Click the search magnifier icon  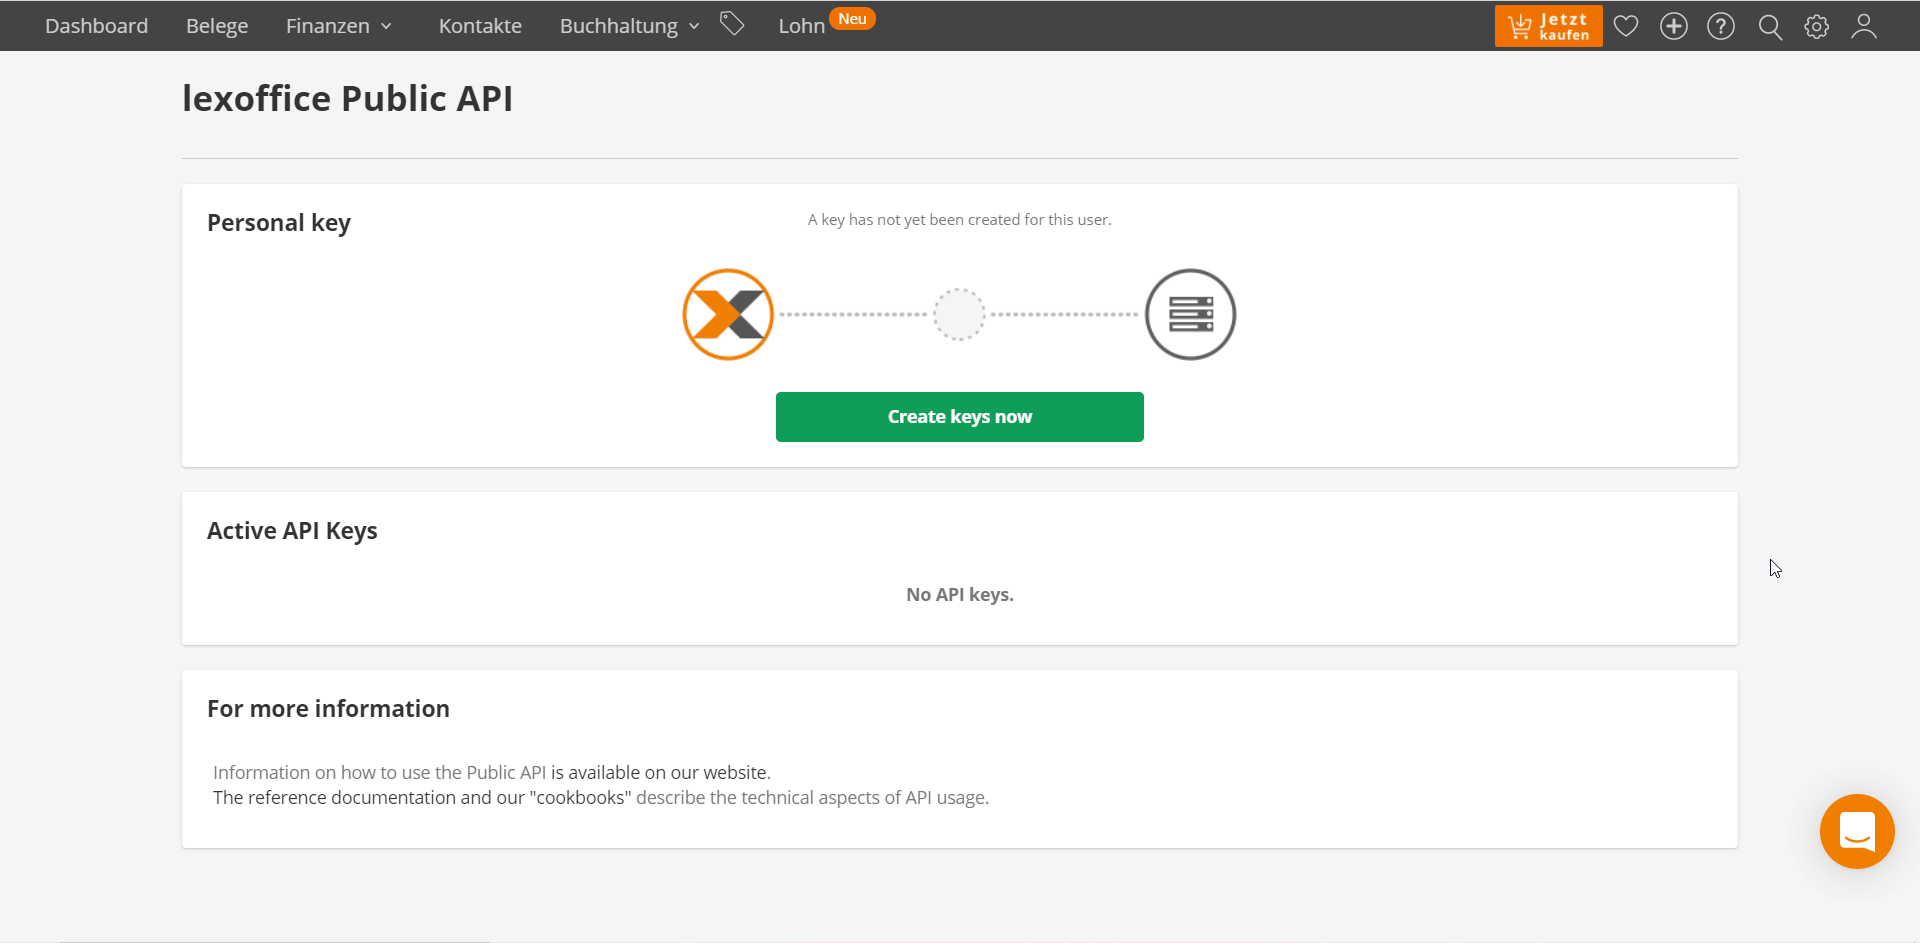coord(1770,27)
